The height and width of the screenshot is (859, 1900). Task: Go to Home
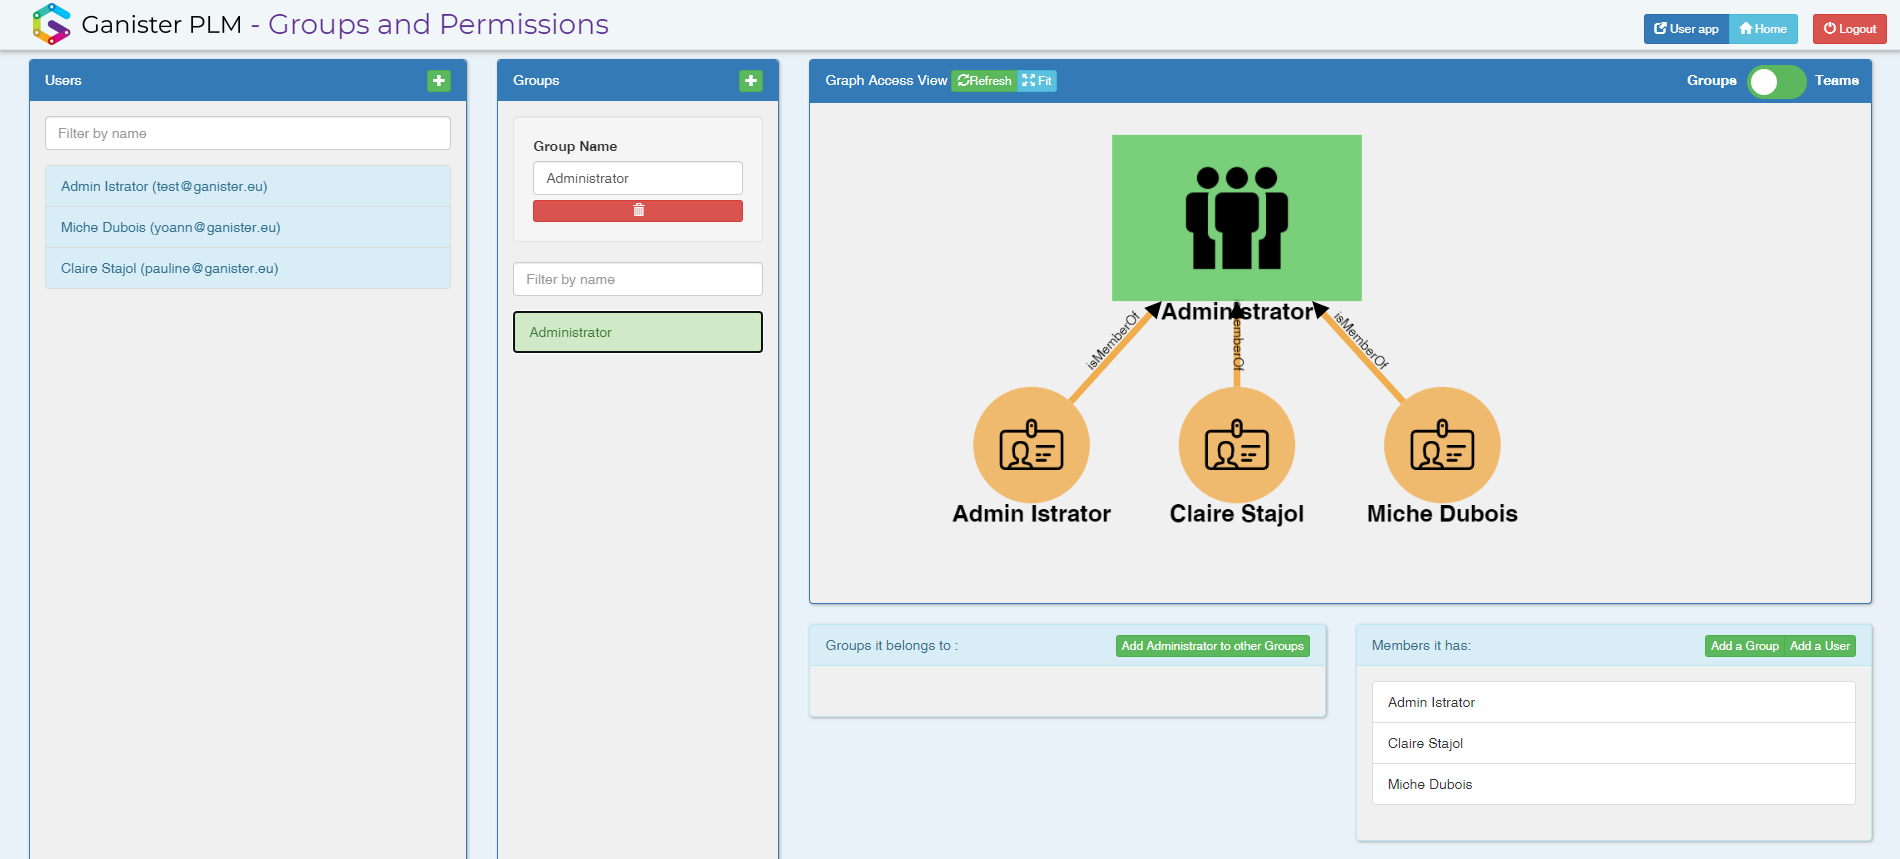1763,29
